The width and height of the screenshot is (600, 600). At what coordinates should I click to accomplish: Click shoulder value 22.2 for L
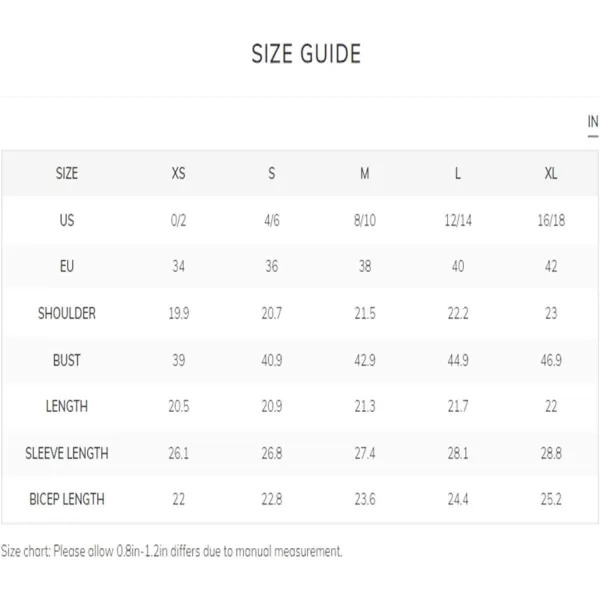click(458, 313)
